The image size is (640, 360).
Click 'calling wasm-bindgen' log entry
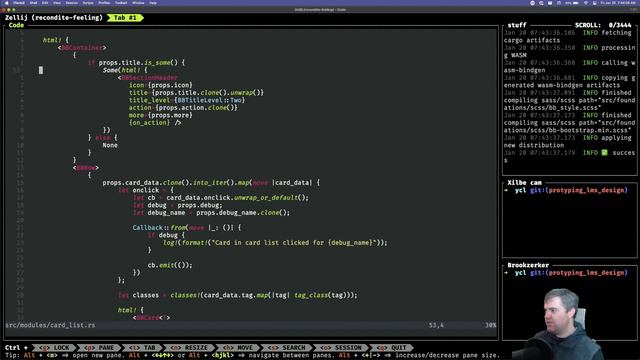click(x=569, y=67)
